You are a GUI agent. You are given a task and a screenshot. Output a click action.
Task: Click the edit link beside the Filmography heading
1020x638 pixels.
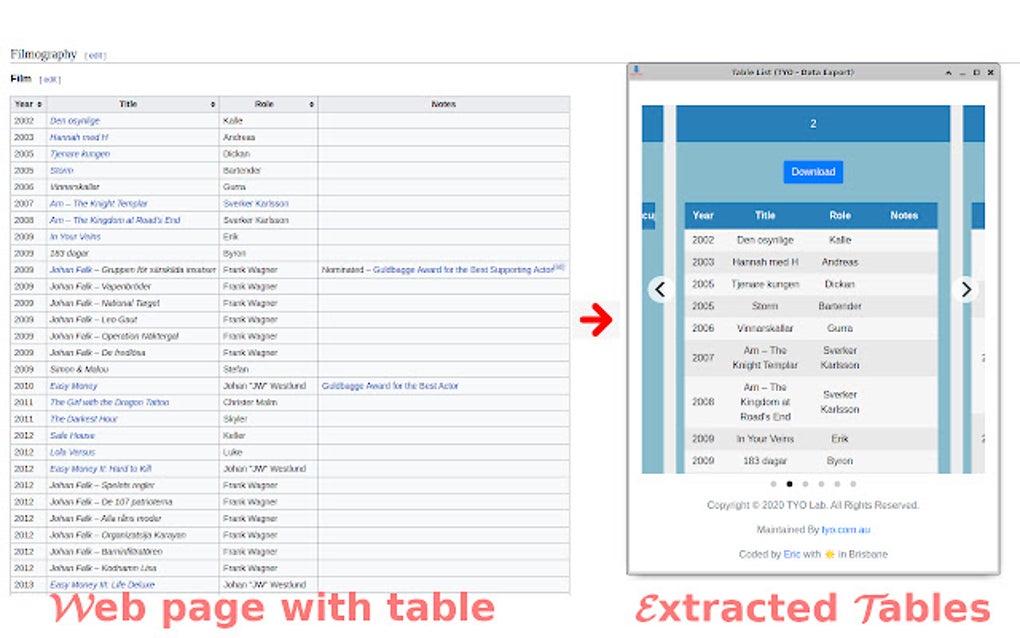tap(94, 54)
